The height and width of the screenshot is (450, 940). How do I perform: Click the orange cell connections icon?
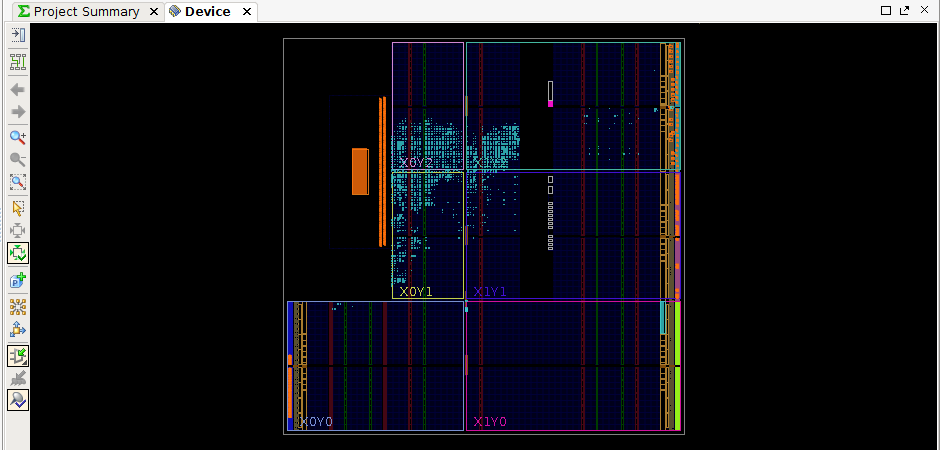(x=17, y=306)
